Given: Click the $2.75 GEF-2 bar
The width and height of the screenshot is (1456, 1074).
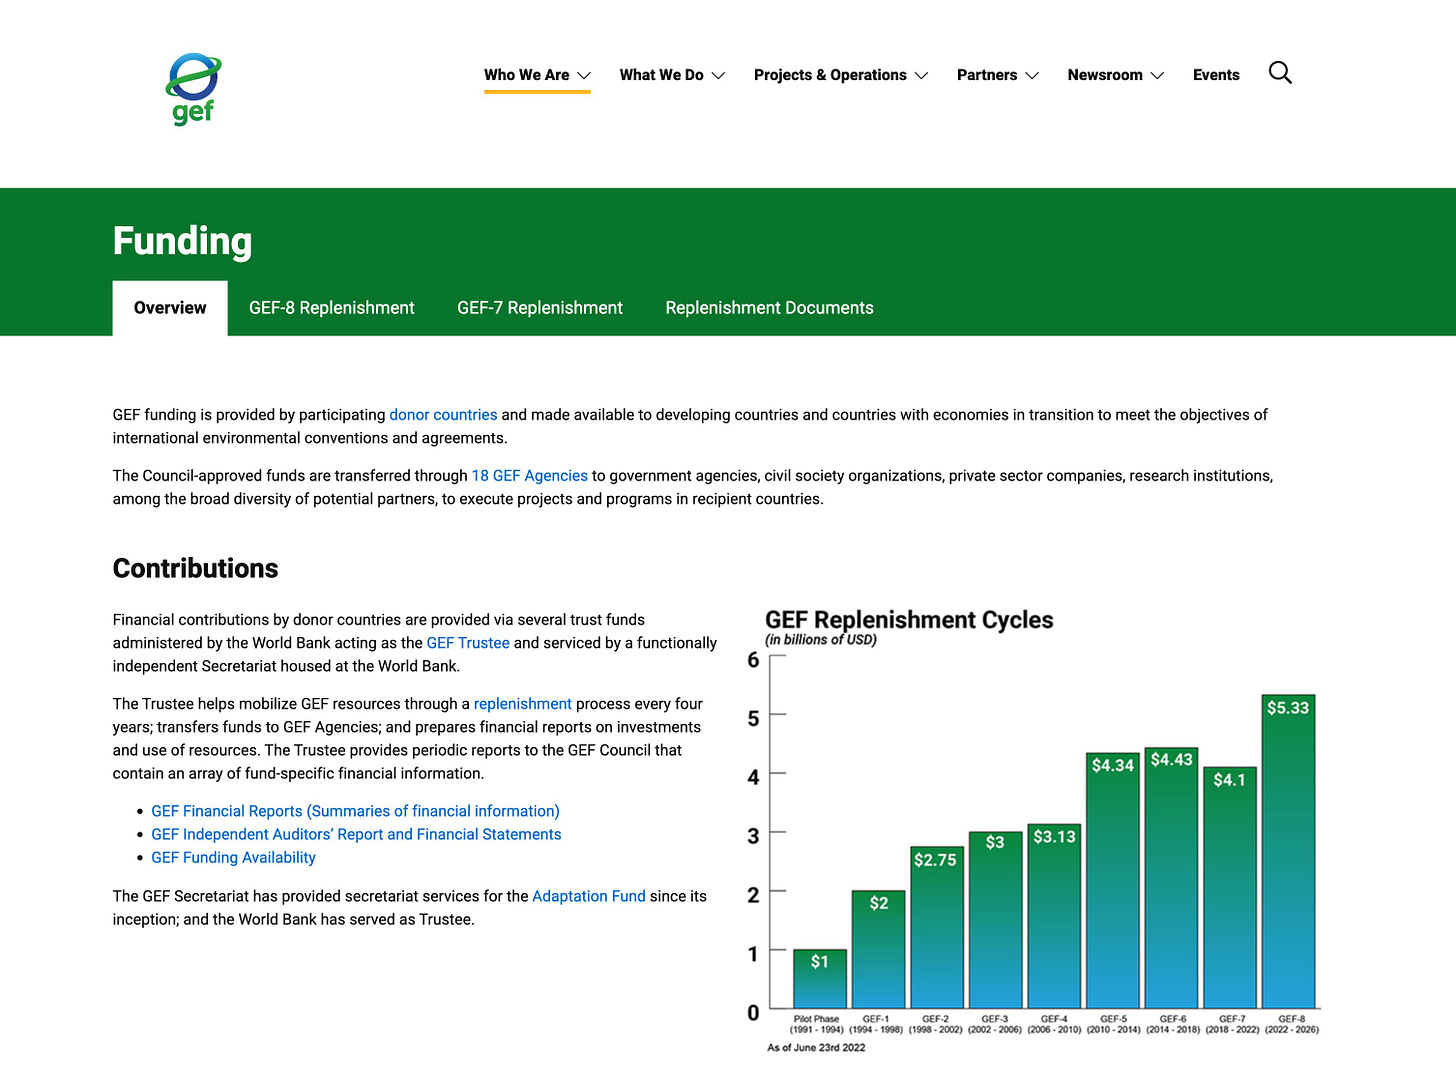Looking at the screenshot, I should click(x=937, y=927).
